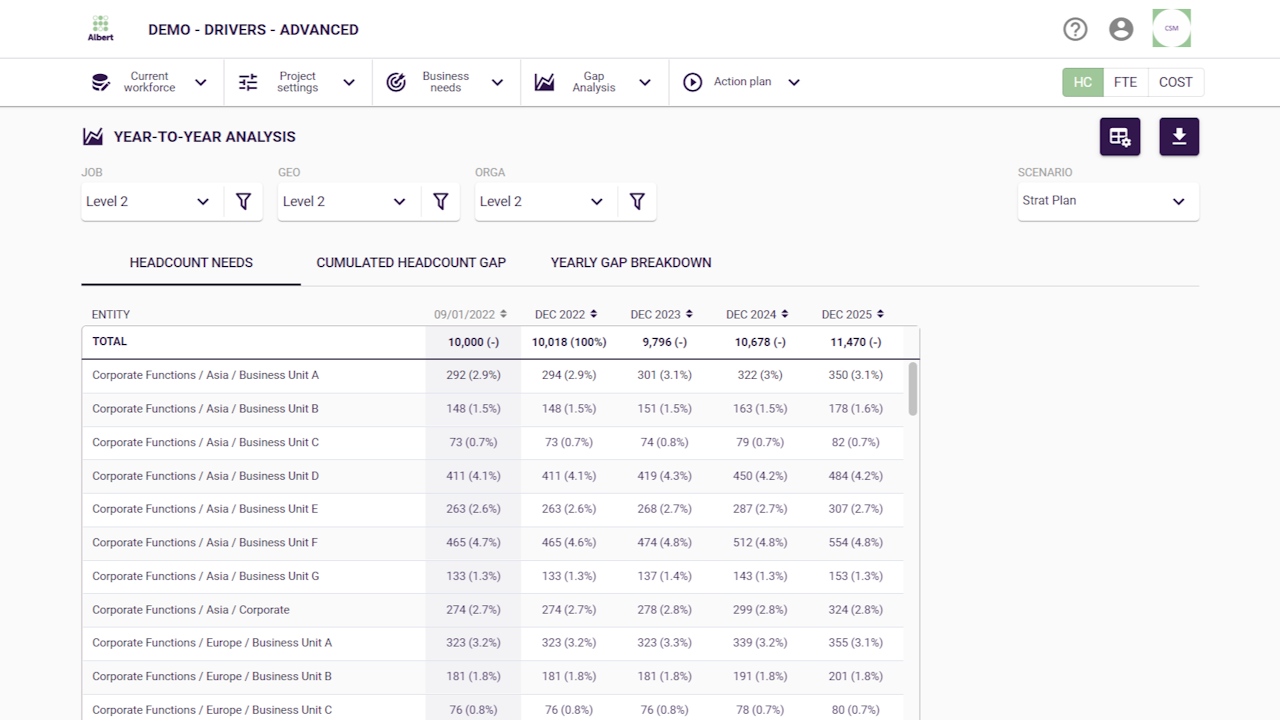Download the year-to-year analysis data
Screen dimensions: 1280x720
tap(1179, 137)
